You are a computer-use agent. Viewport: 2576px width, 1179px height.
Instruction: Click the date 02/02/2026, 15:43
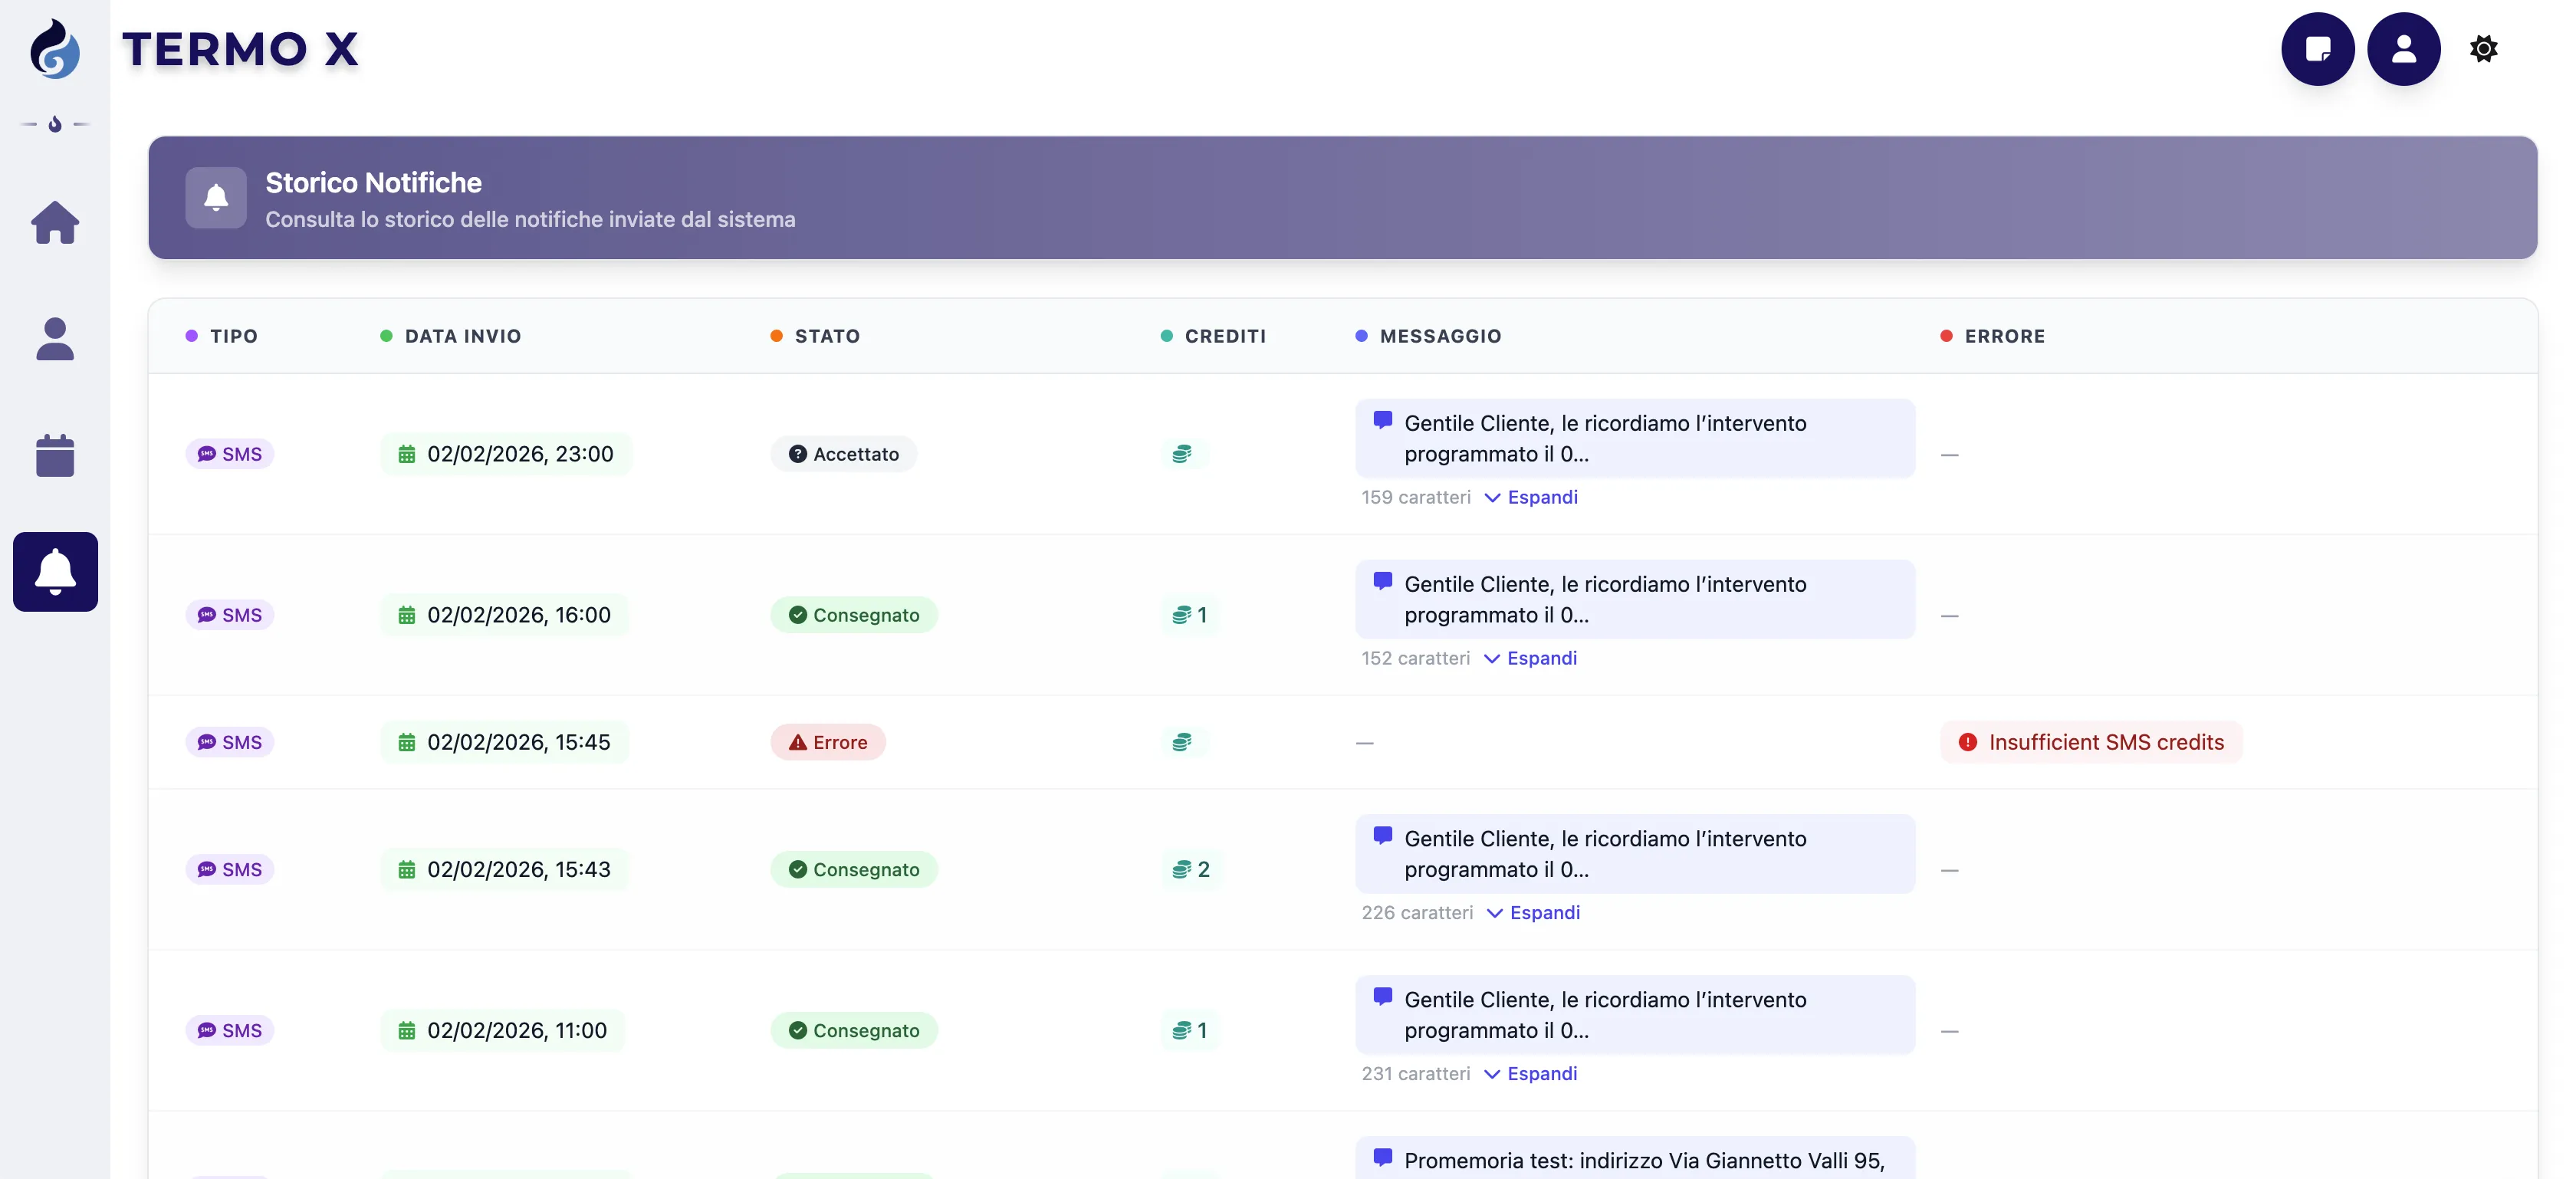point(505,869)
